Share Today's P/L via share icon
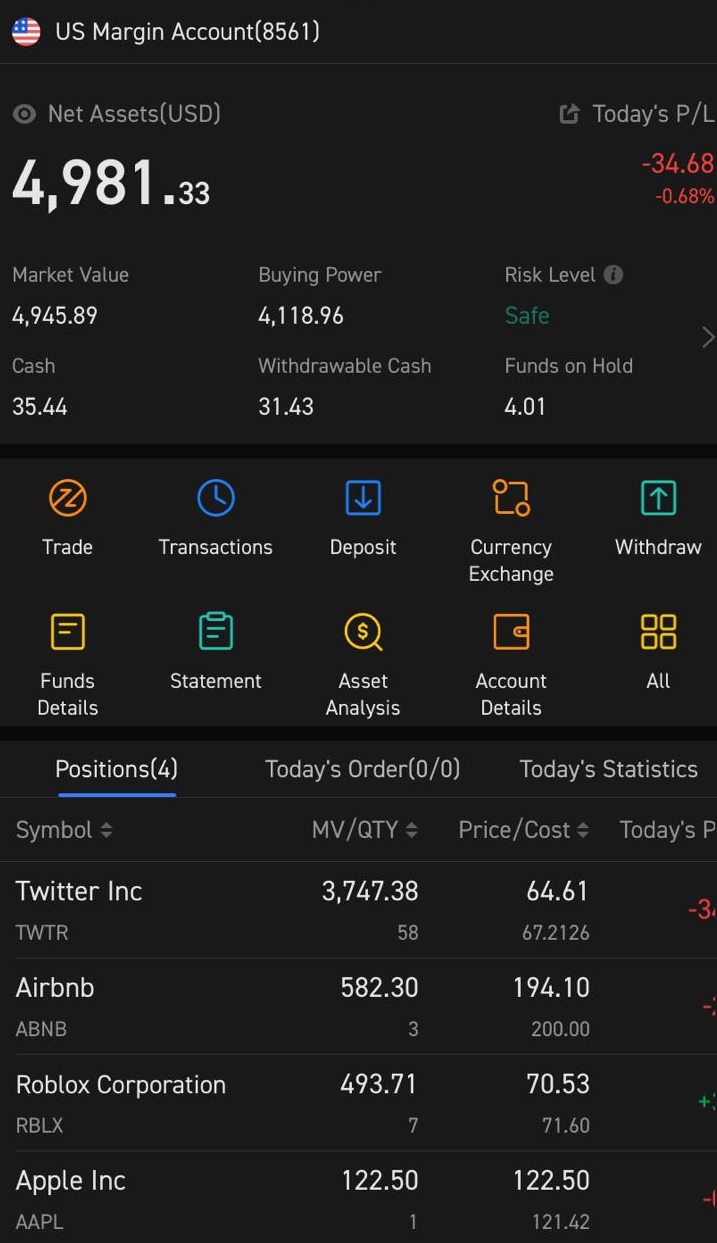Viewport: 717px width, 1243px height. (569, 114)
